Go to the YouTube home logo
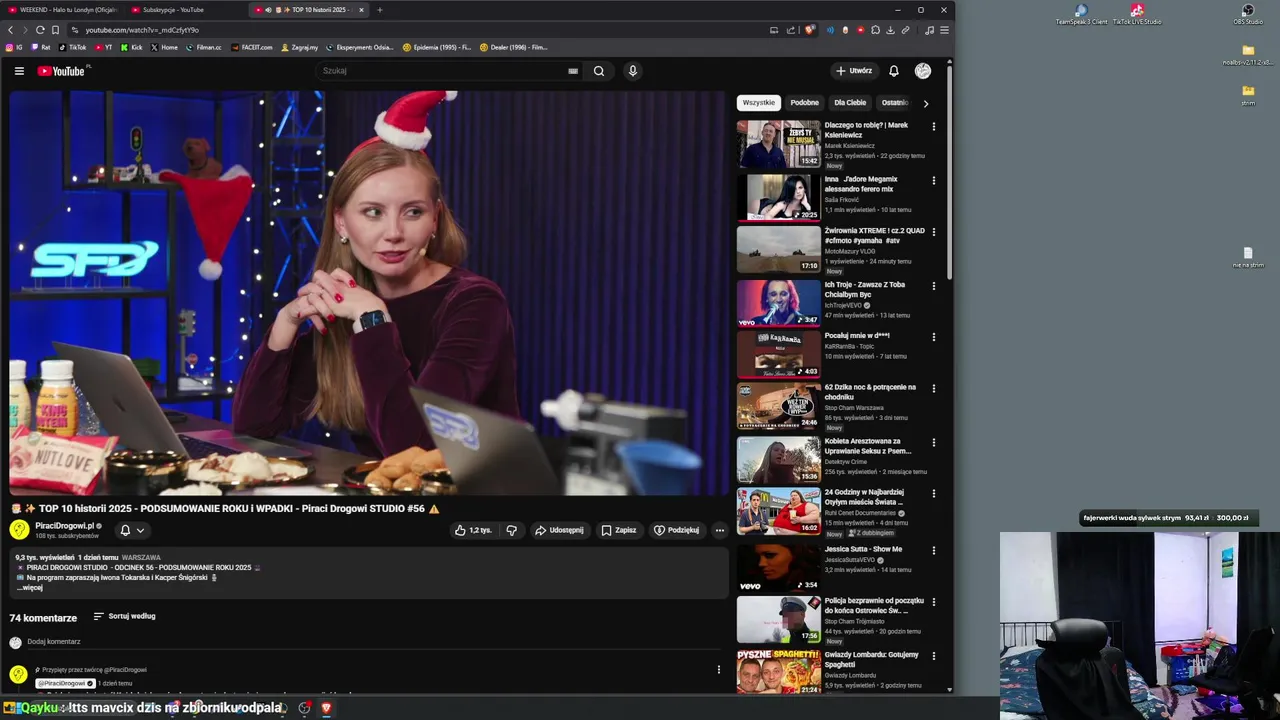 point(63,71)
